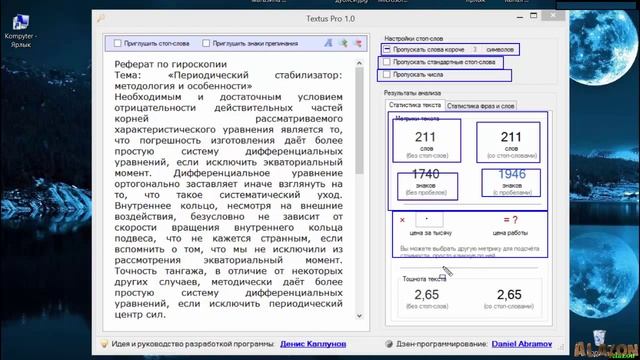Click the lightbulb icon beside the idea credit
This screenshot has width=640, height=360.
click(x=104, y=344)
